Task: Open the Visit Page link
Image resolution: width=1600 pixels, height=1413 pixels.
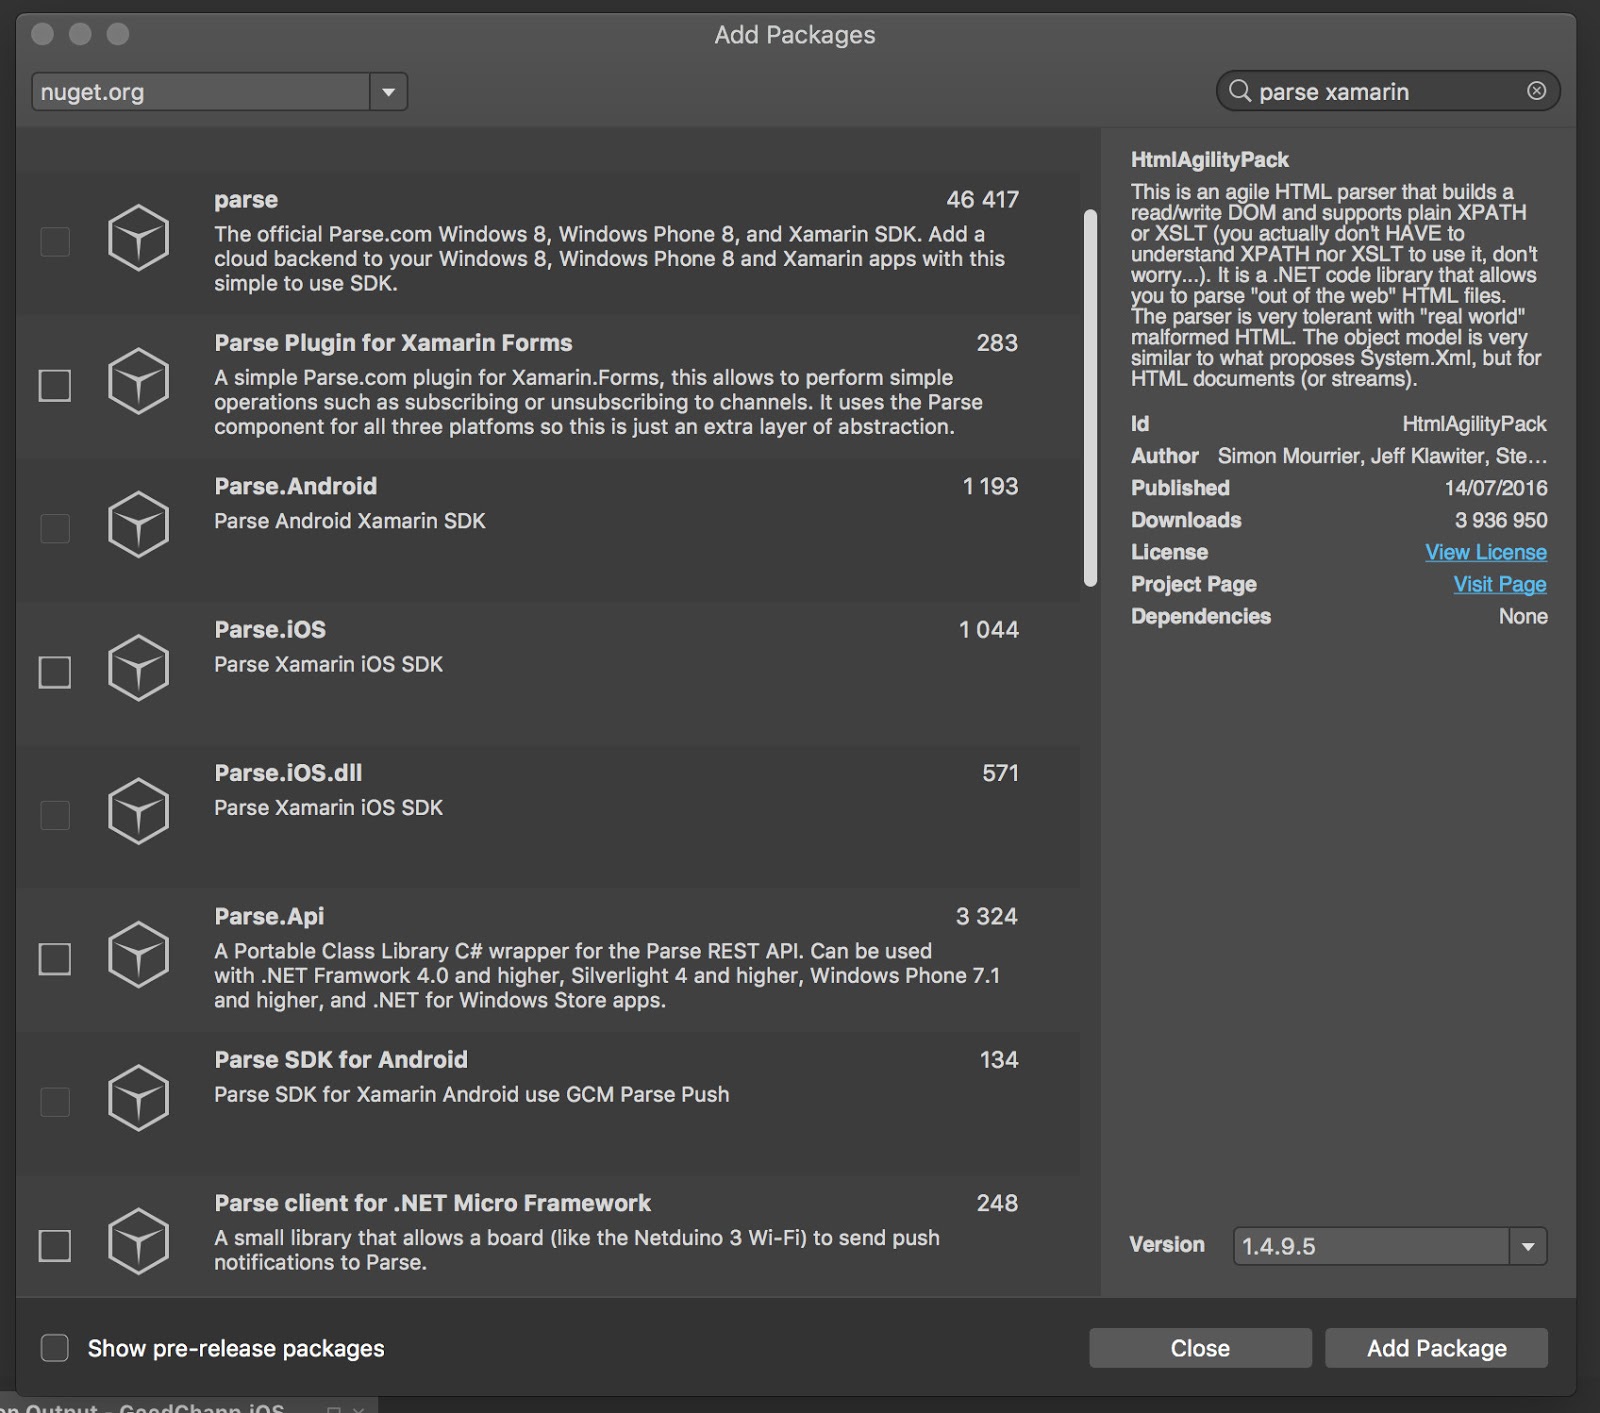Action: [1500, 584]
